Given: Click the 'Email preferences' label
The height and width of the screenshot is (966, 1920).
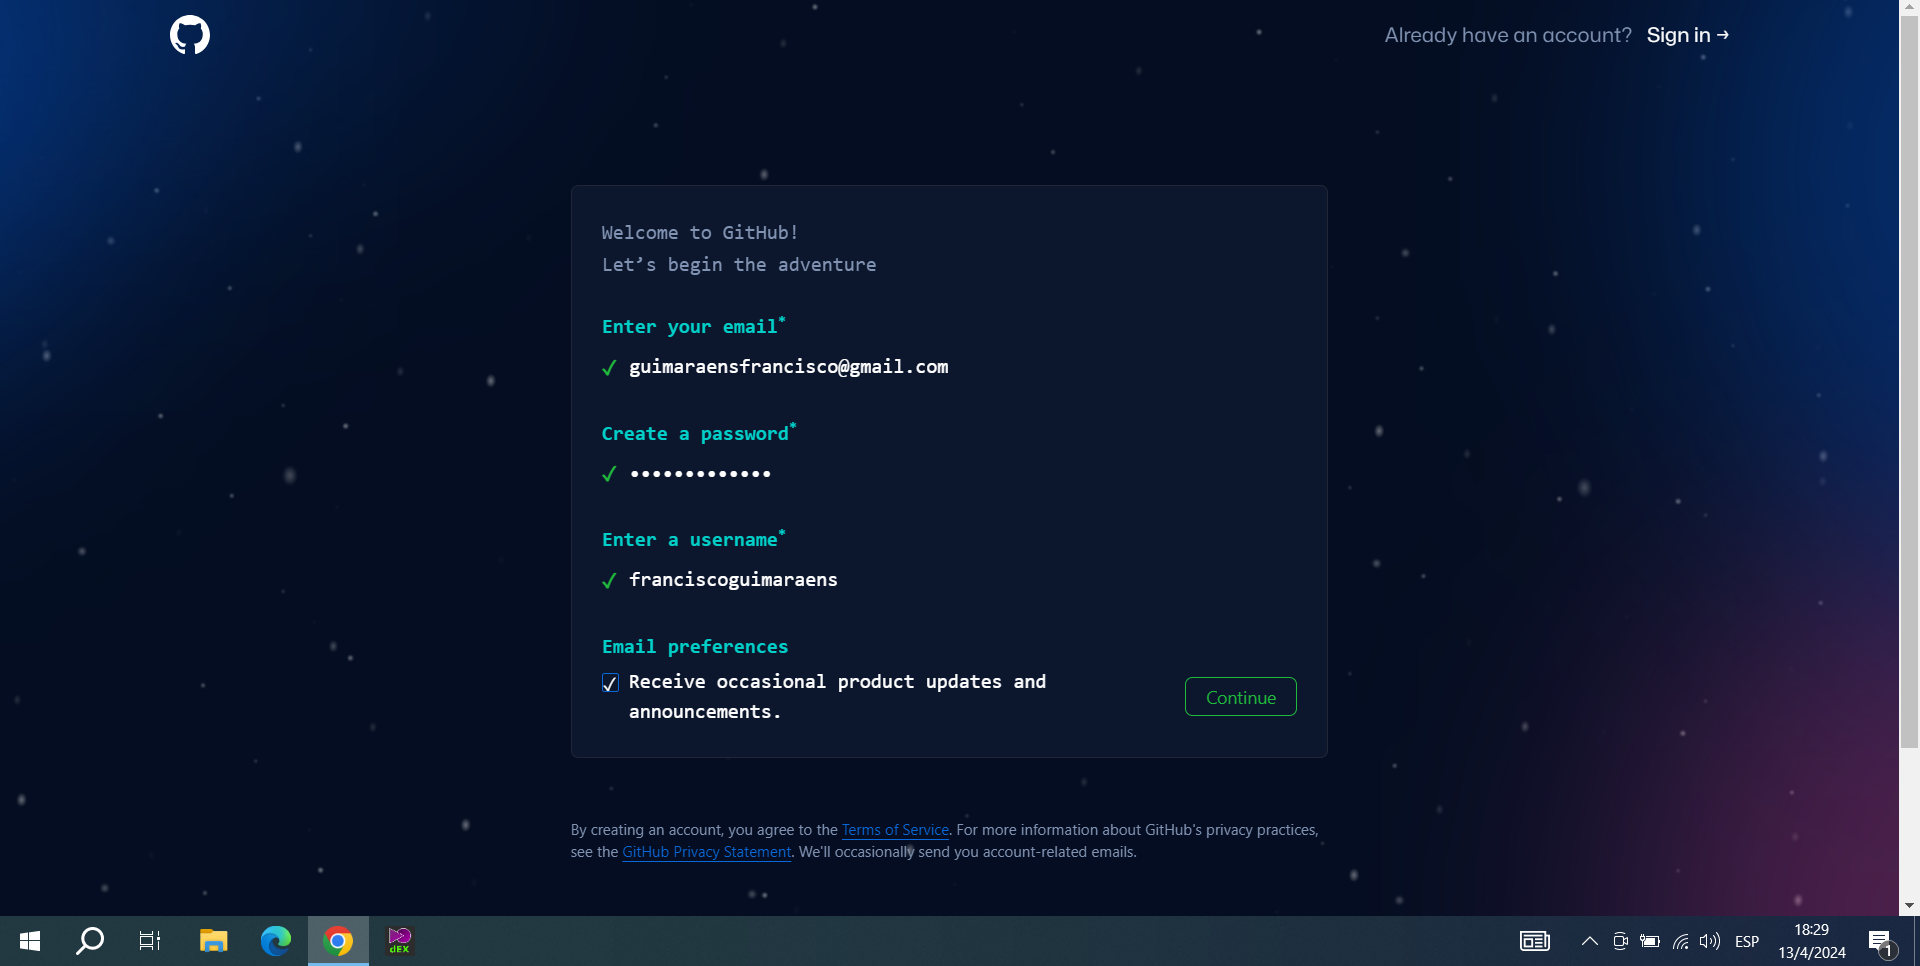Looking at the screenshot, I should click(x=695, y=647).
